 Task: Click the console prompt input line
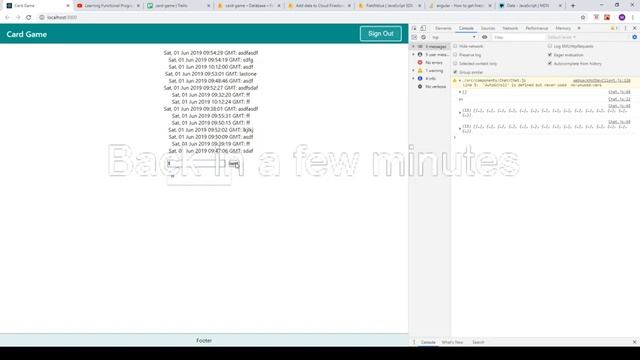tap(545, 138)
